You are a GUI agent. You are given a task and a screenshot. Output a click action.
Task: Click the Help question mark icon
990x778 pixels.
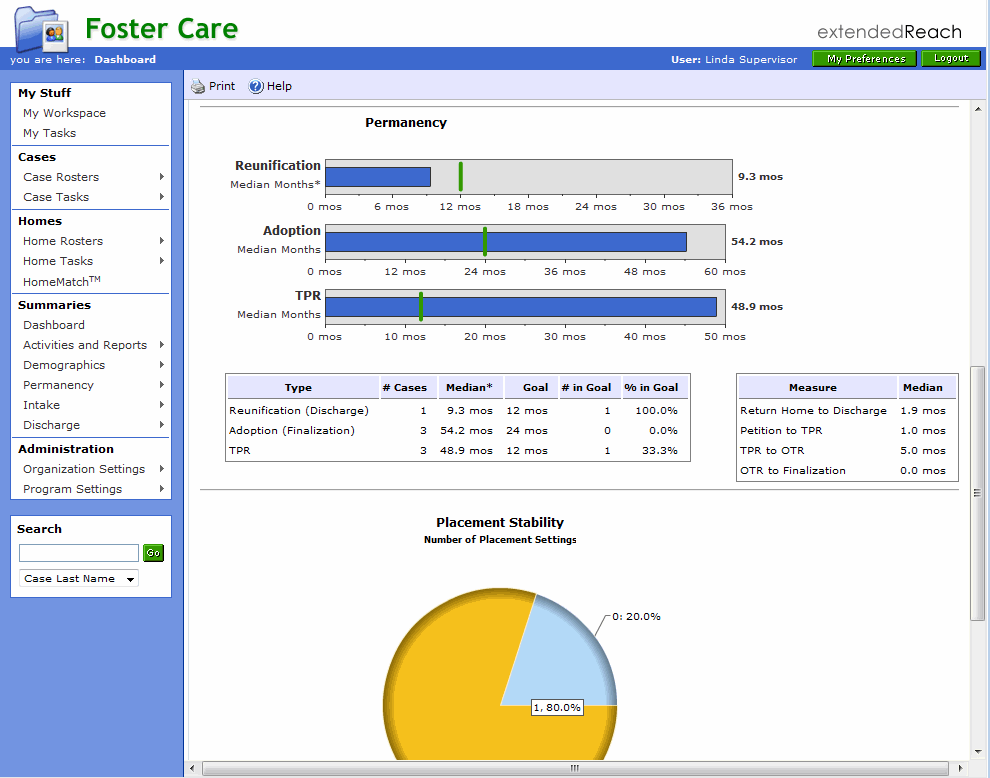click(x=256, y=87)
